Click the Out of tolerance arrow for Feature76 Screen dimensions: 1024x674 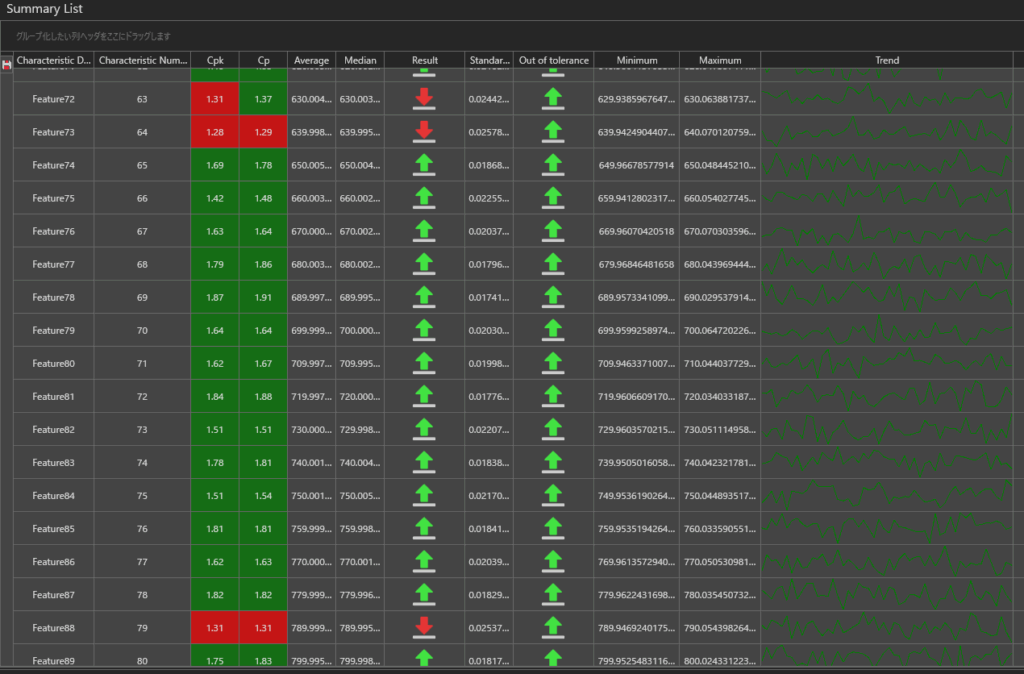pyautogui.click(x=553, y=231)
